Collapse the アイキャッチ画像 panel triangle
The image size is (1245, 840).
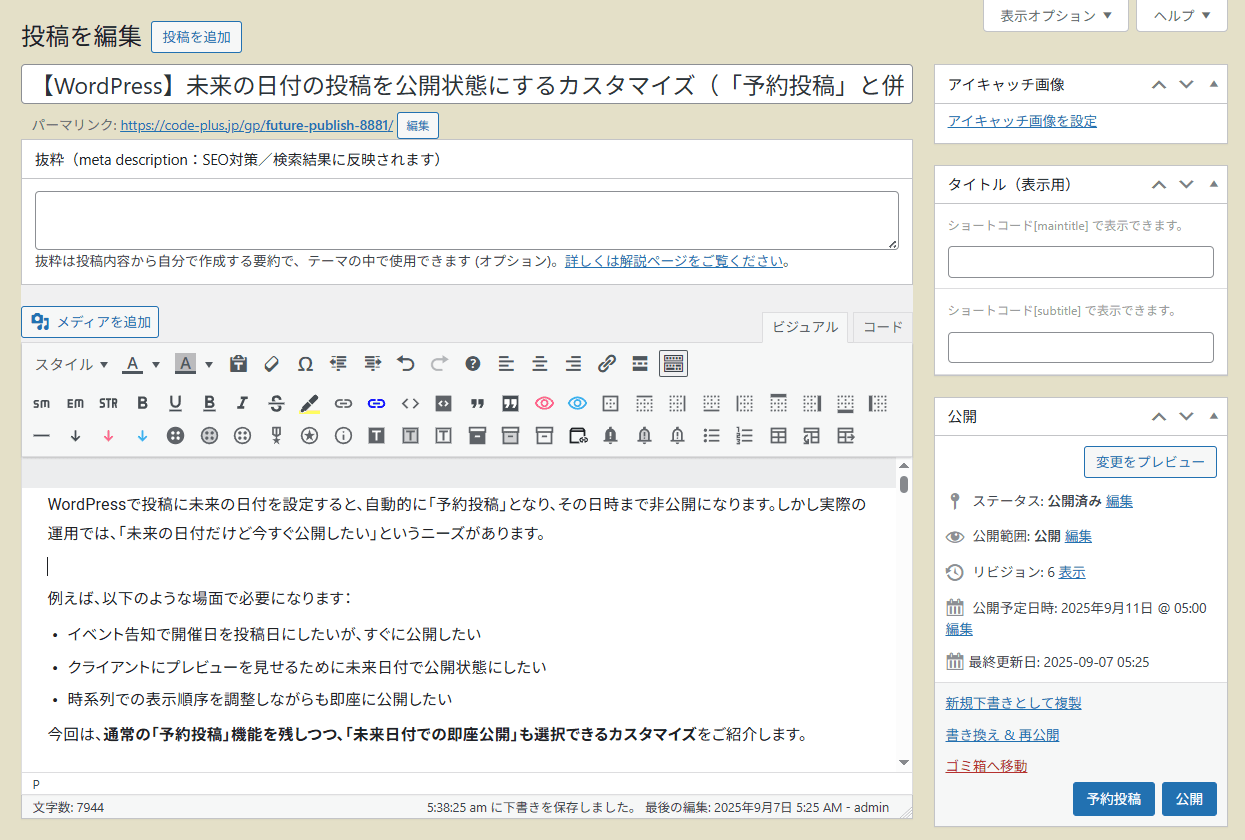coord(1213,84)
